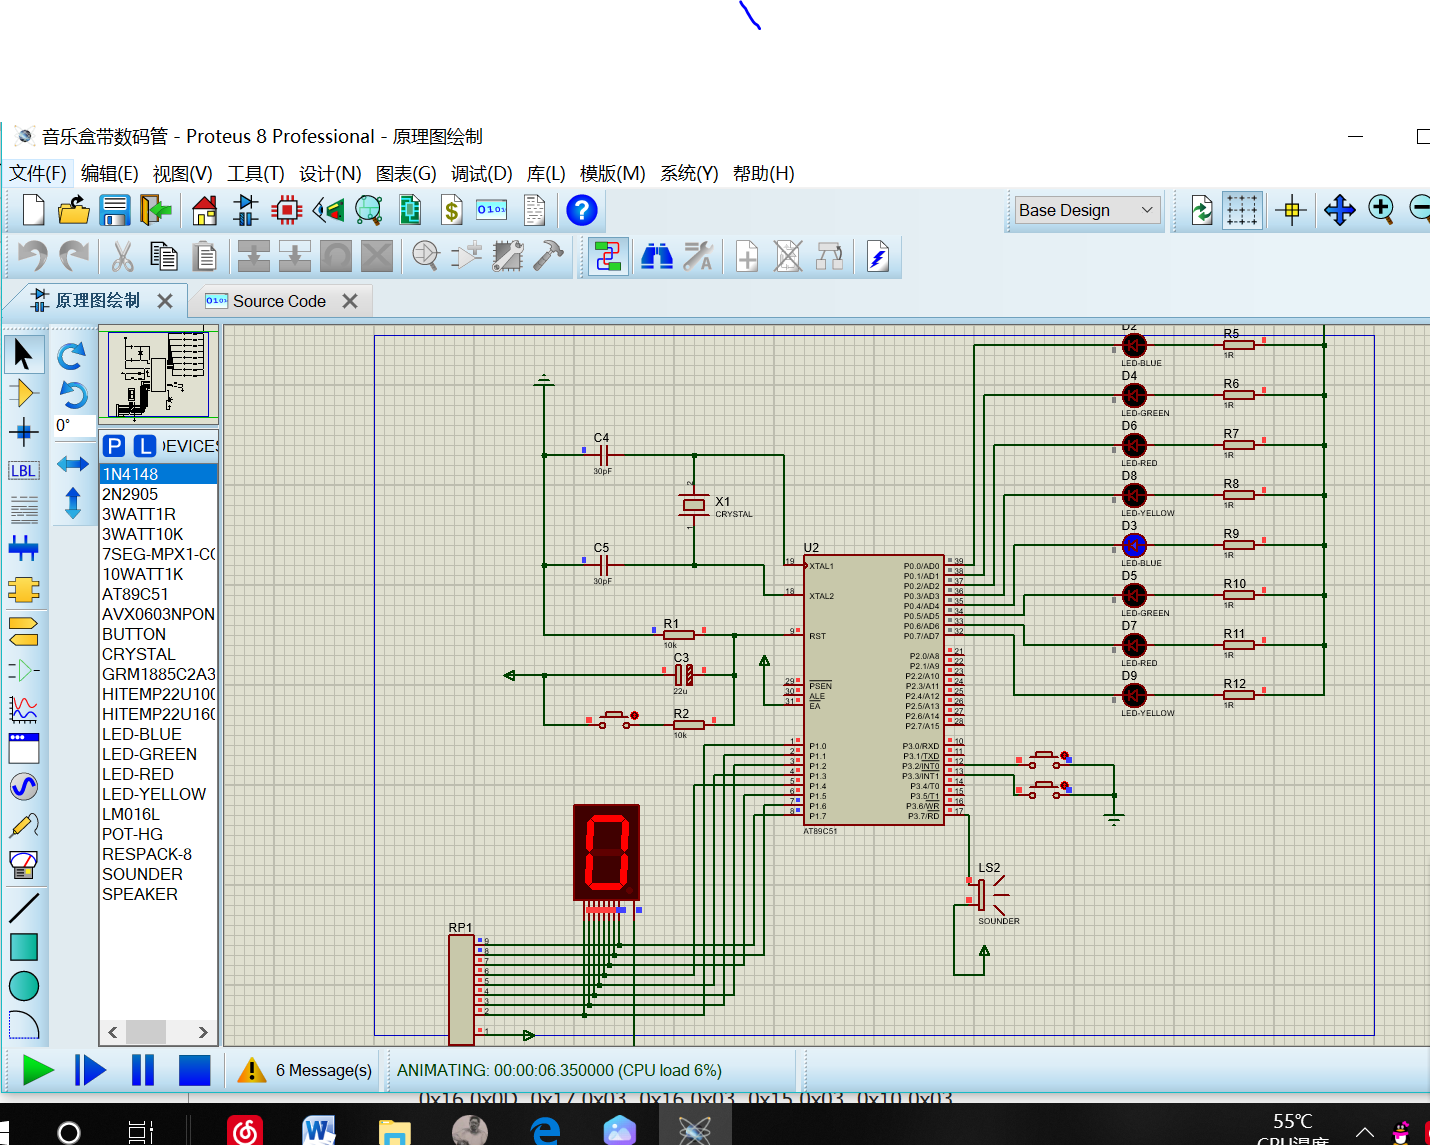Open the Bill of Materials dollar icon
1430x1145 pixels.
point(451,210)
